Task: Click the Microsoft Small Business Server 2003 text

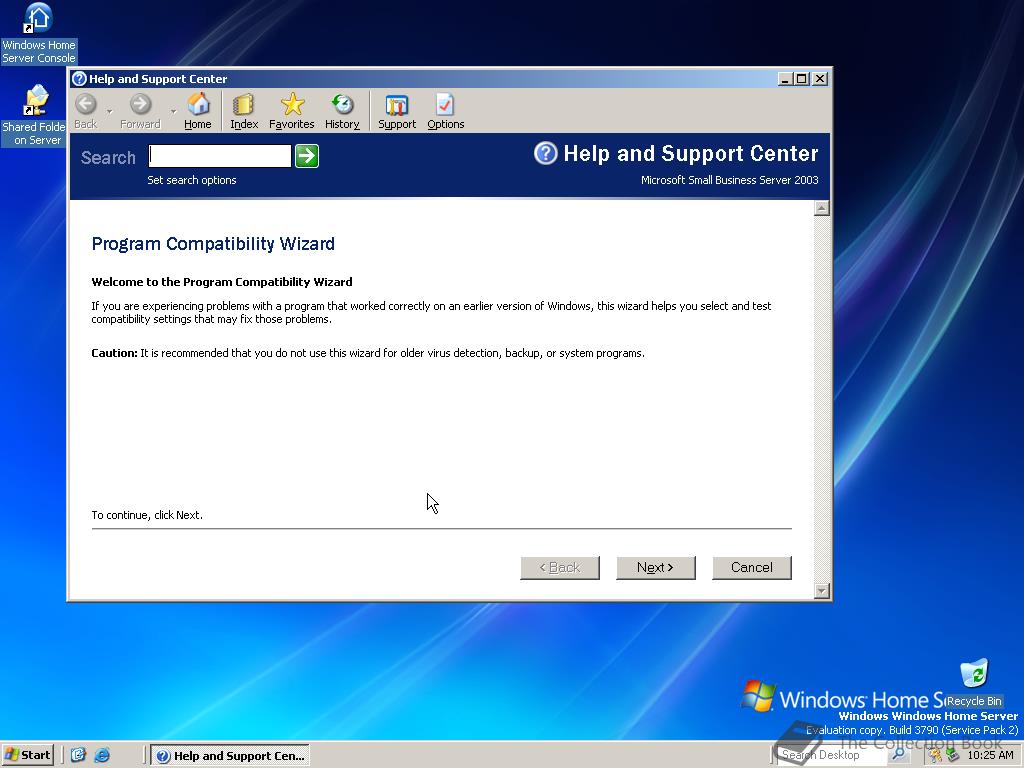Action: [729, 180]
